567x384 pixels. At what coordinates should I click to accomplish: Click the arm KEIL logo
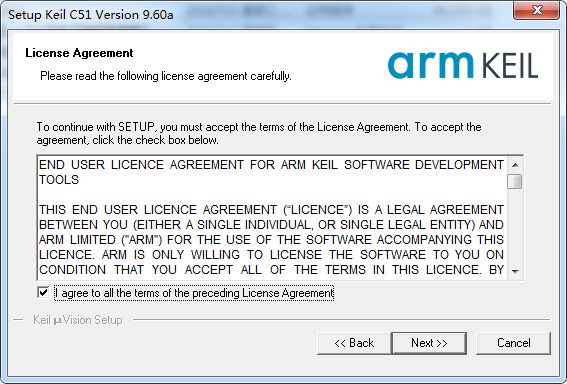pos(463,65)
